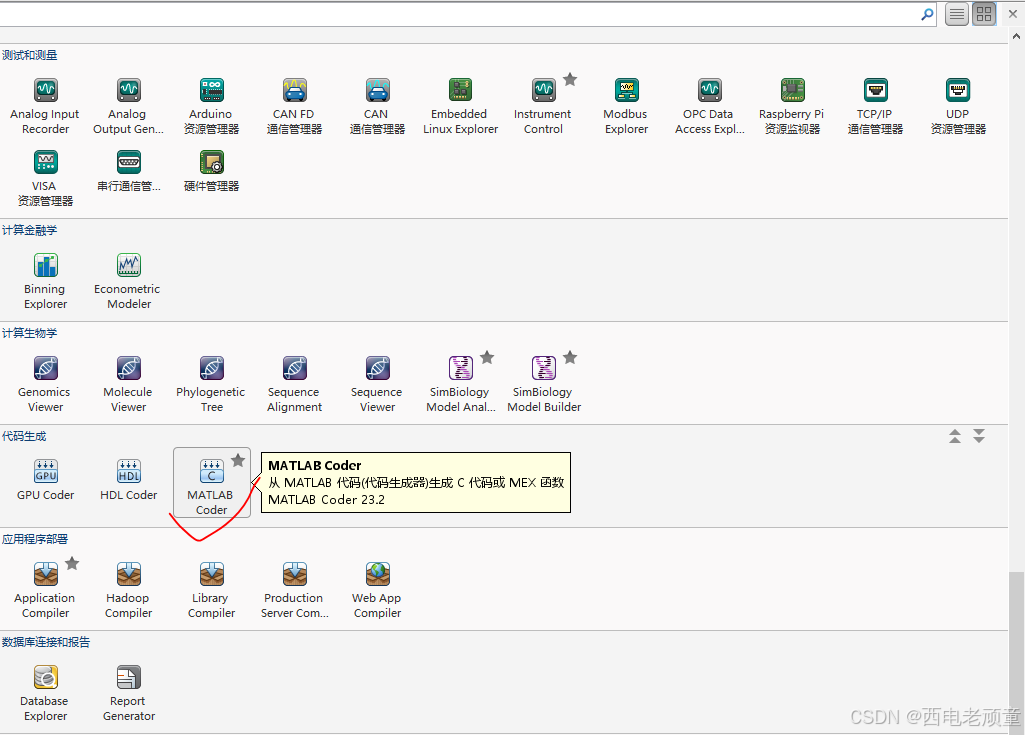Viewport: 1025px width, 735px height.
Task: Select the 计算生物学 category header
Action: [x=29, y=333]
